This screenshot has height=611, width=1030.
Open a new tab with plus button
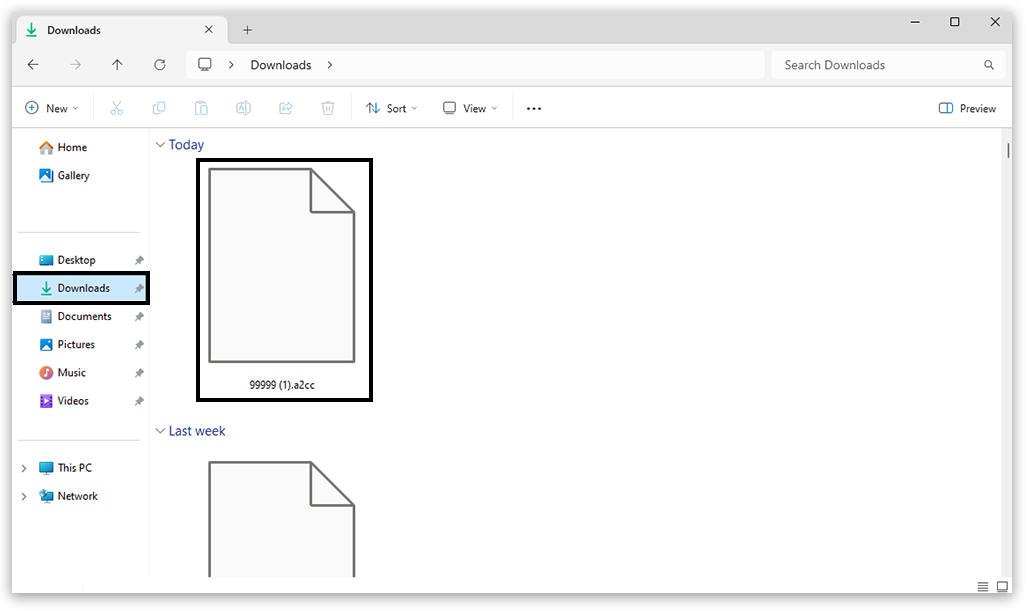click(248, 30)
